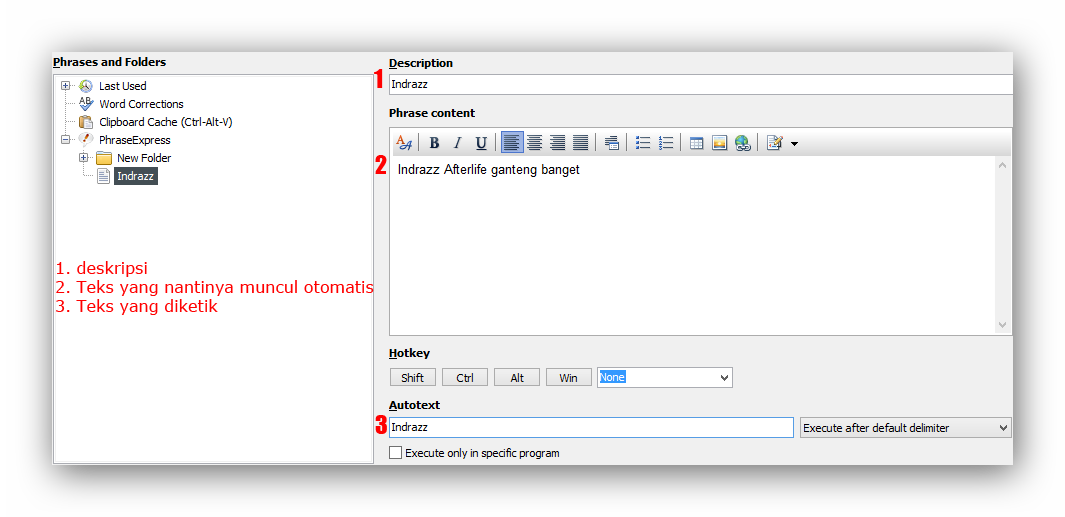This screenshot has height=517, width=1065.
Task: Click the Indrazz phrase document icon
Action: [103, 177]
